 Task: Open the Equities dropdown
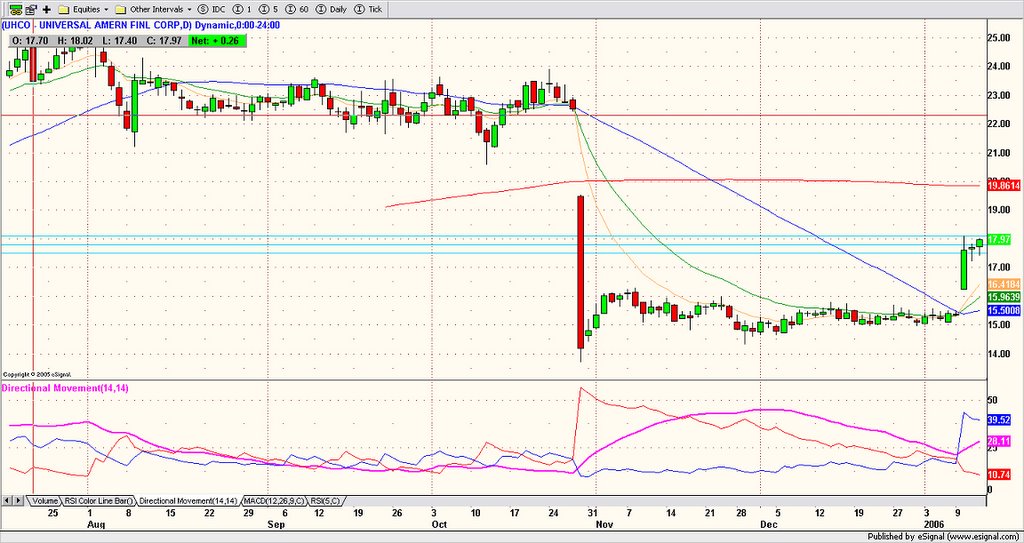click(84, 10)
